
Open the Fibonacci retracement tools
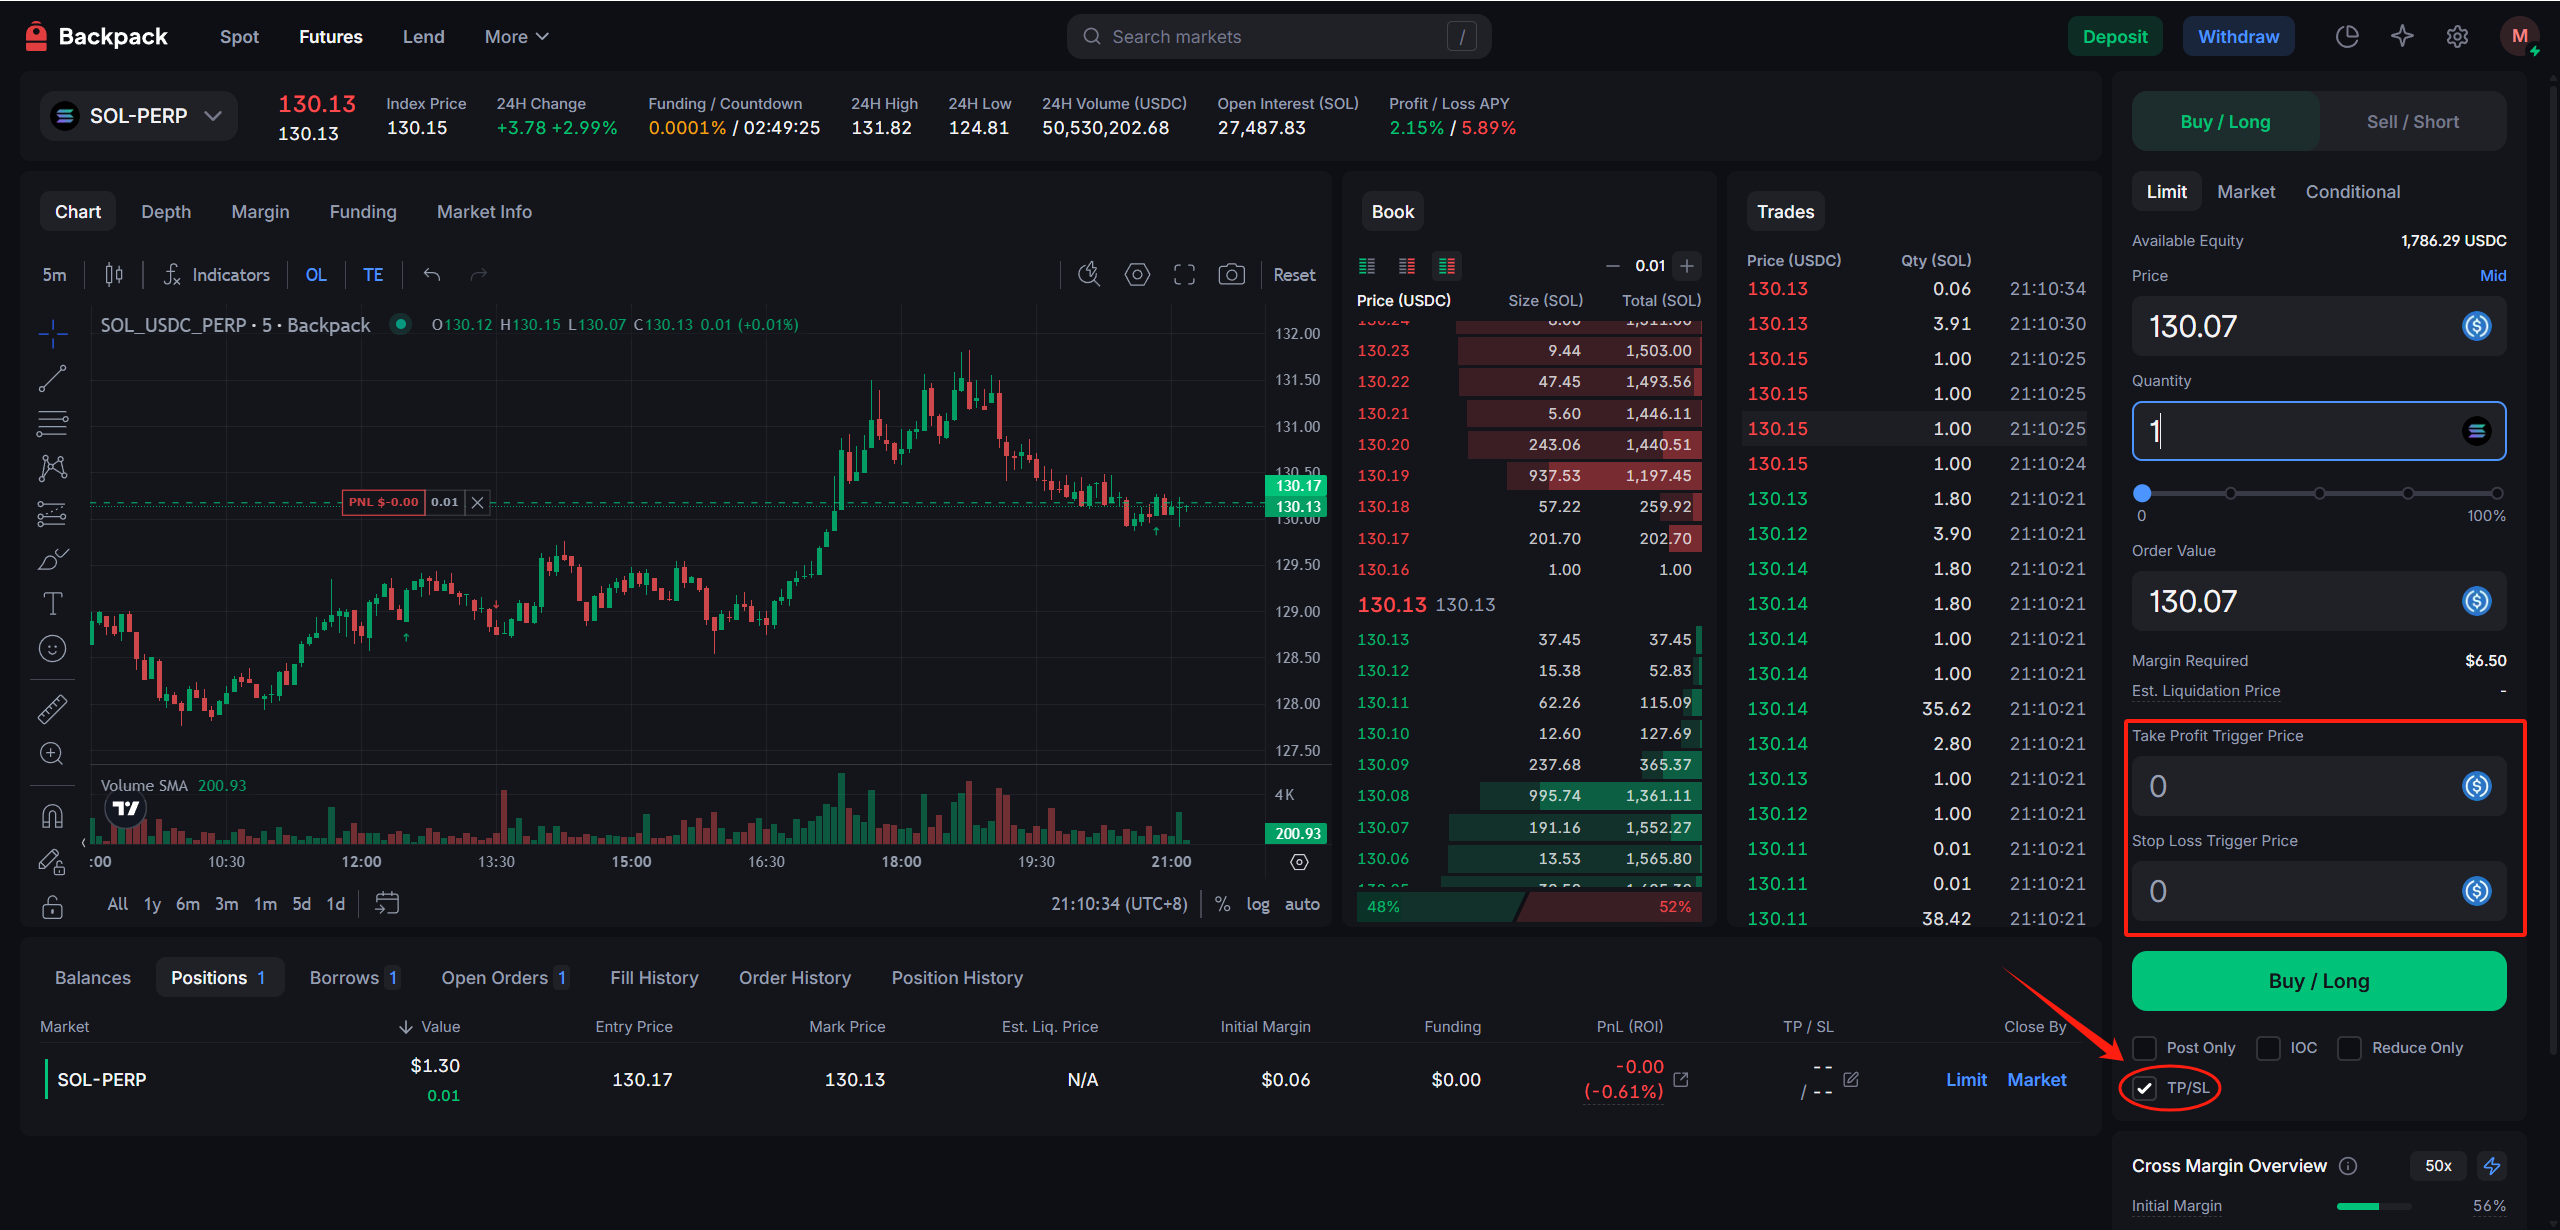tap(52, 423)
